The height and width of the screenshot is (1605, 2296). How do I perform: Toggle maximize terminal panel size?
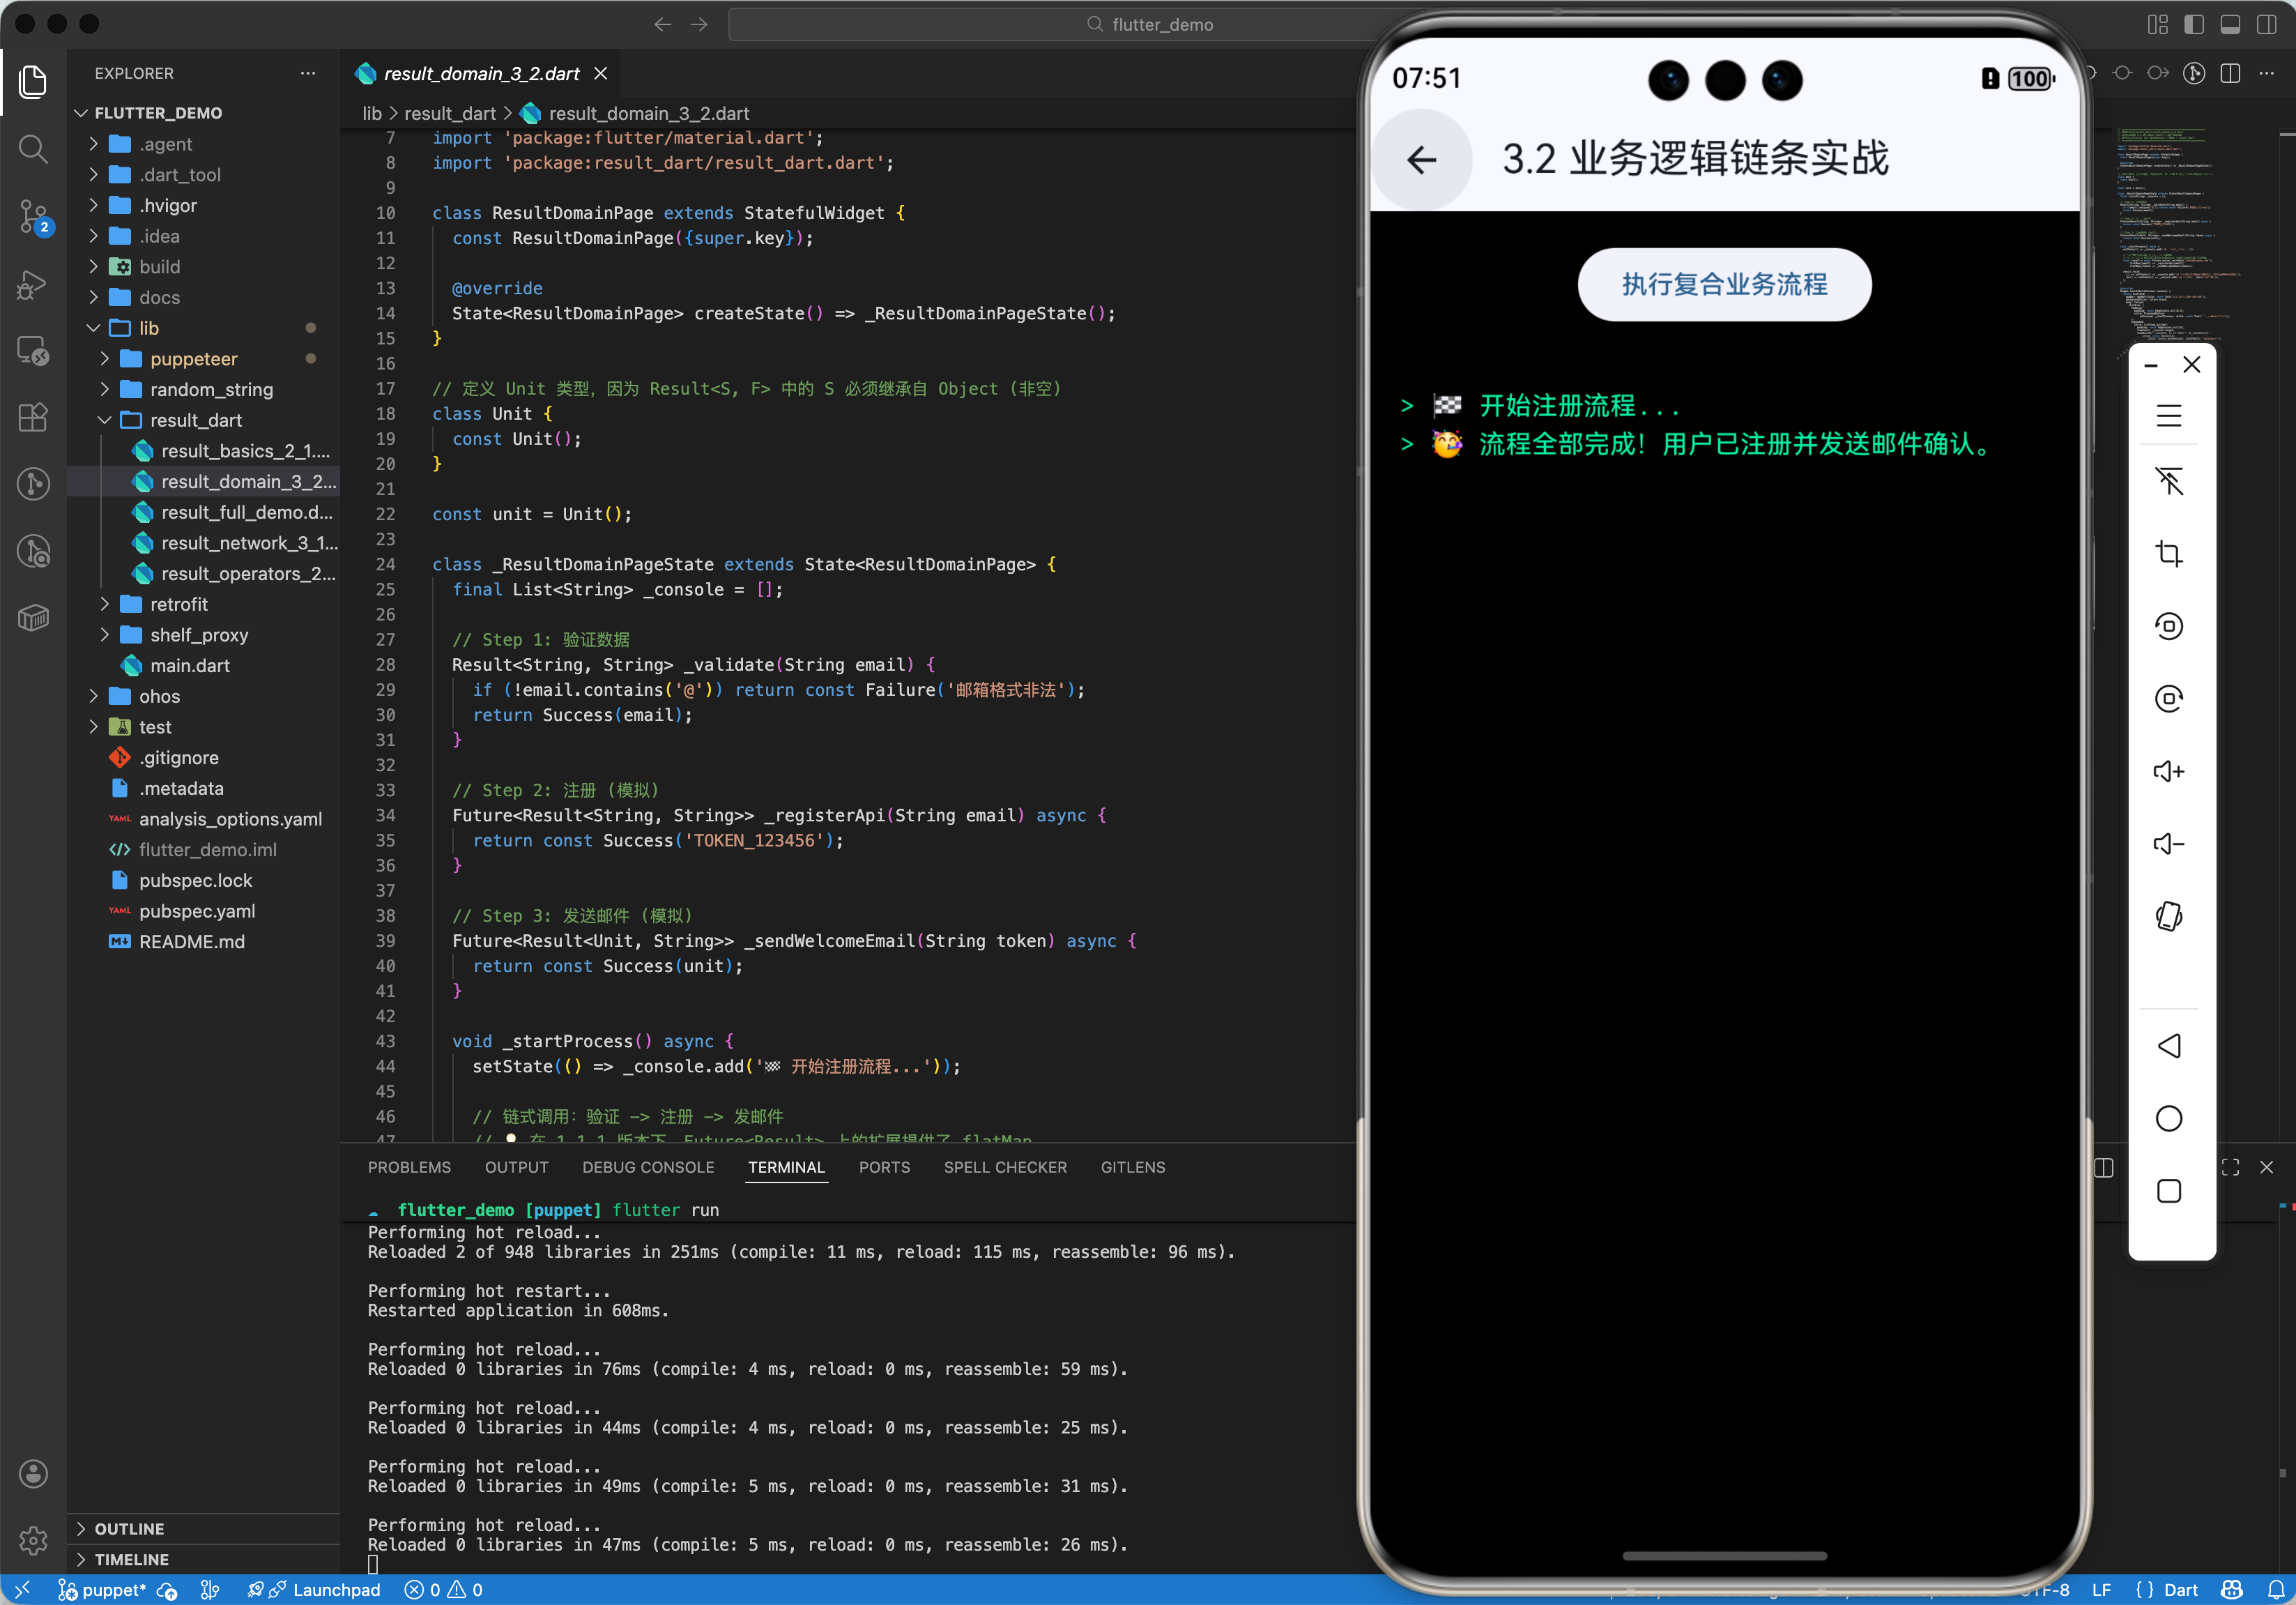tap(2230, 1167)
